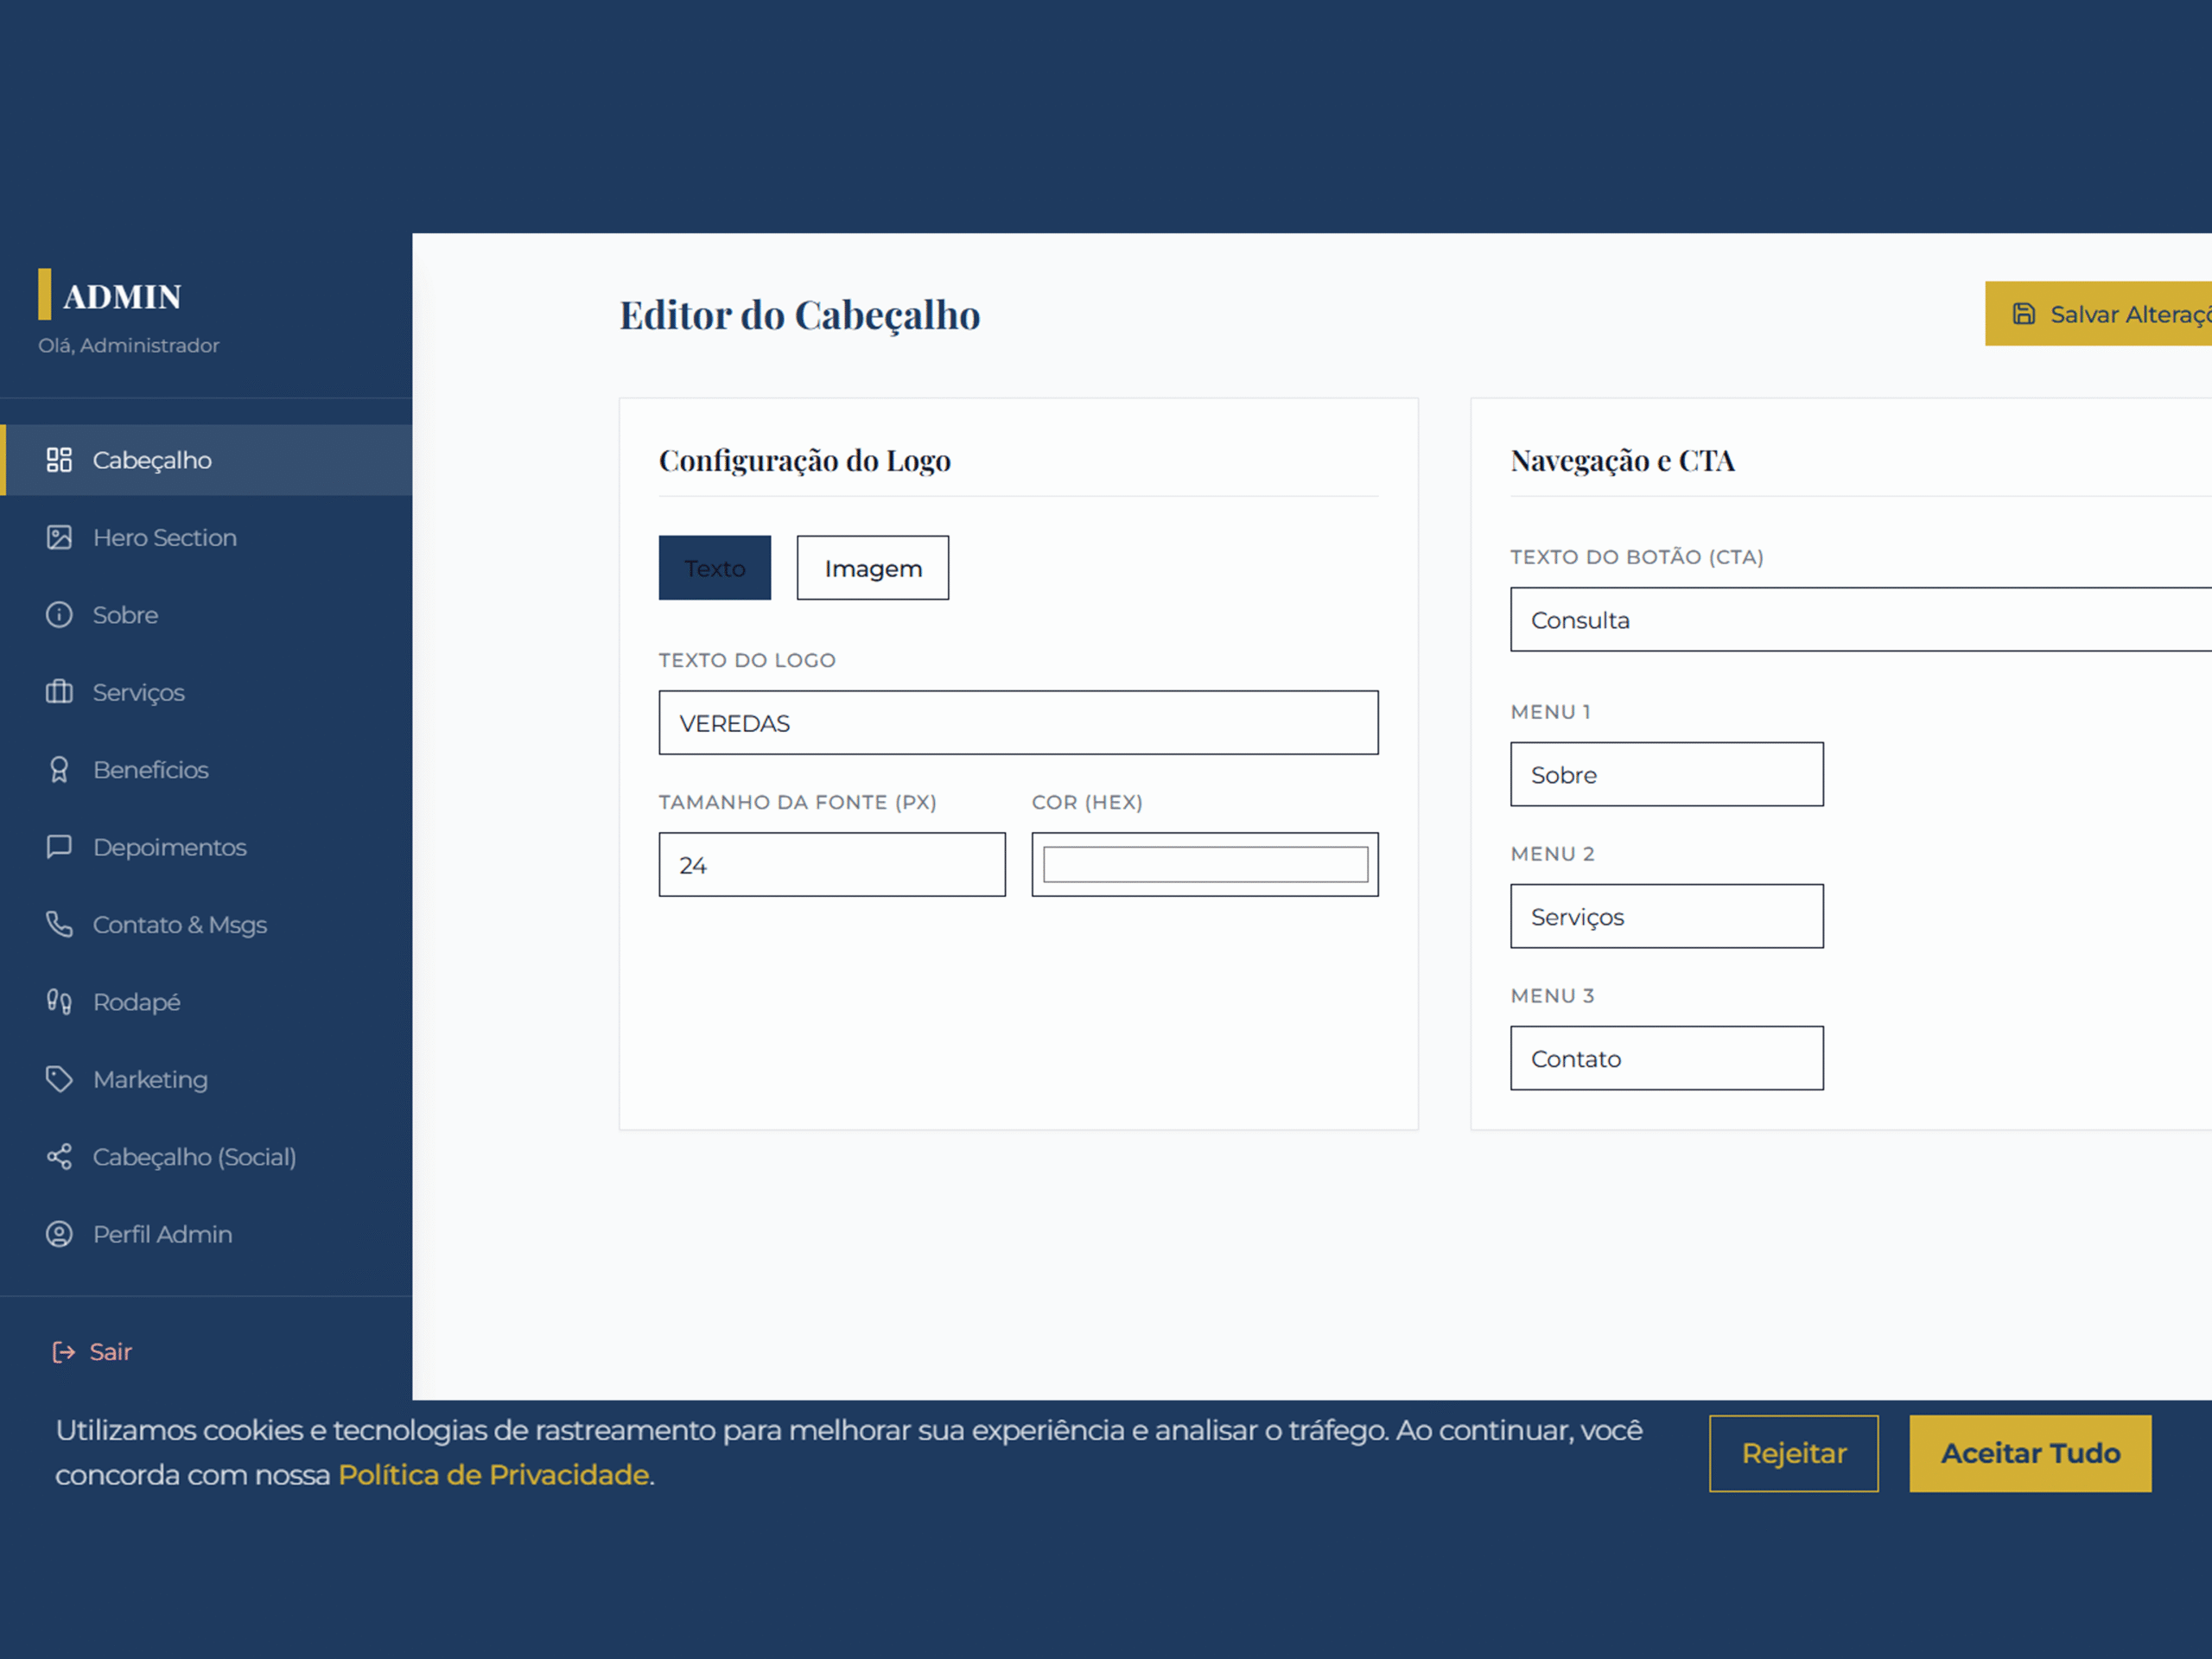Click the Hero Section image icon
Screen dimensions: 2212x1659
tap(59, 537)
